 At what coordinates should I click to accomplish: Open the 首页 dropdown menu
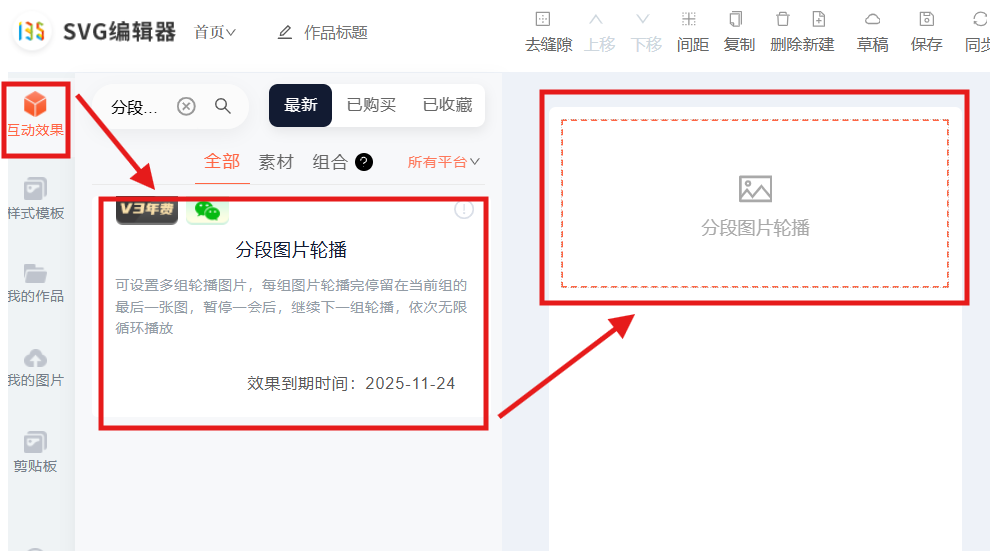coord(215,32)
